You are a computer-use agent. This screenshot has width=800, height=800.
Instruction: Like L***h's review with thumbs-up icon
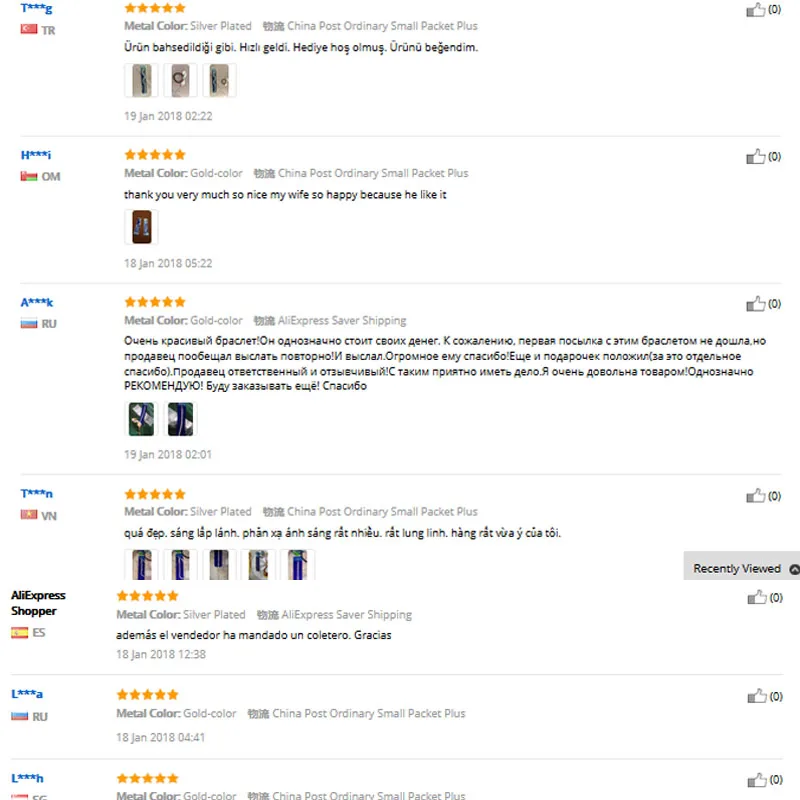(757, 780)
